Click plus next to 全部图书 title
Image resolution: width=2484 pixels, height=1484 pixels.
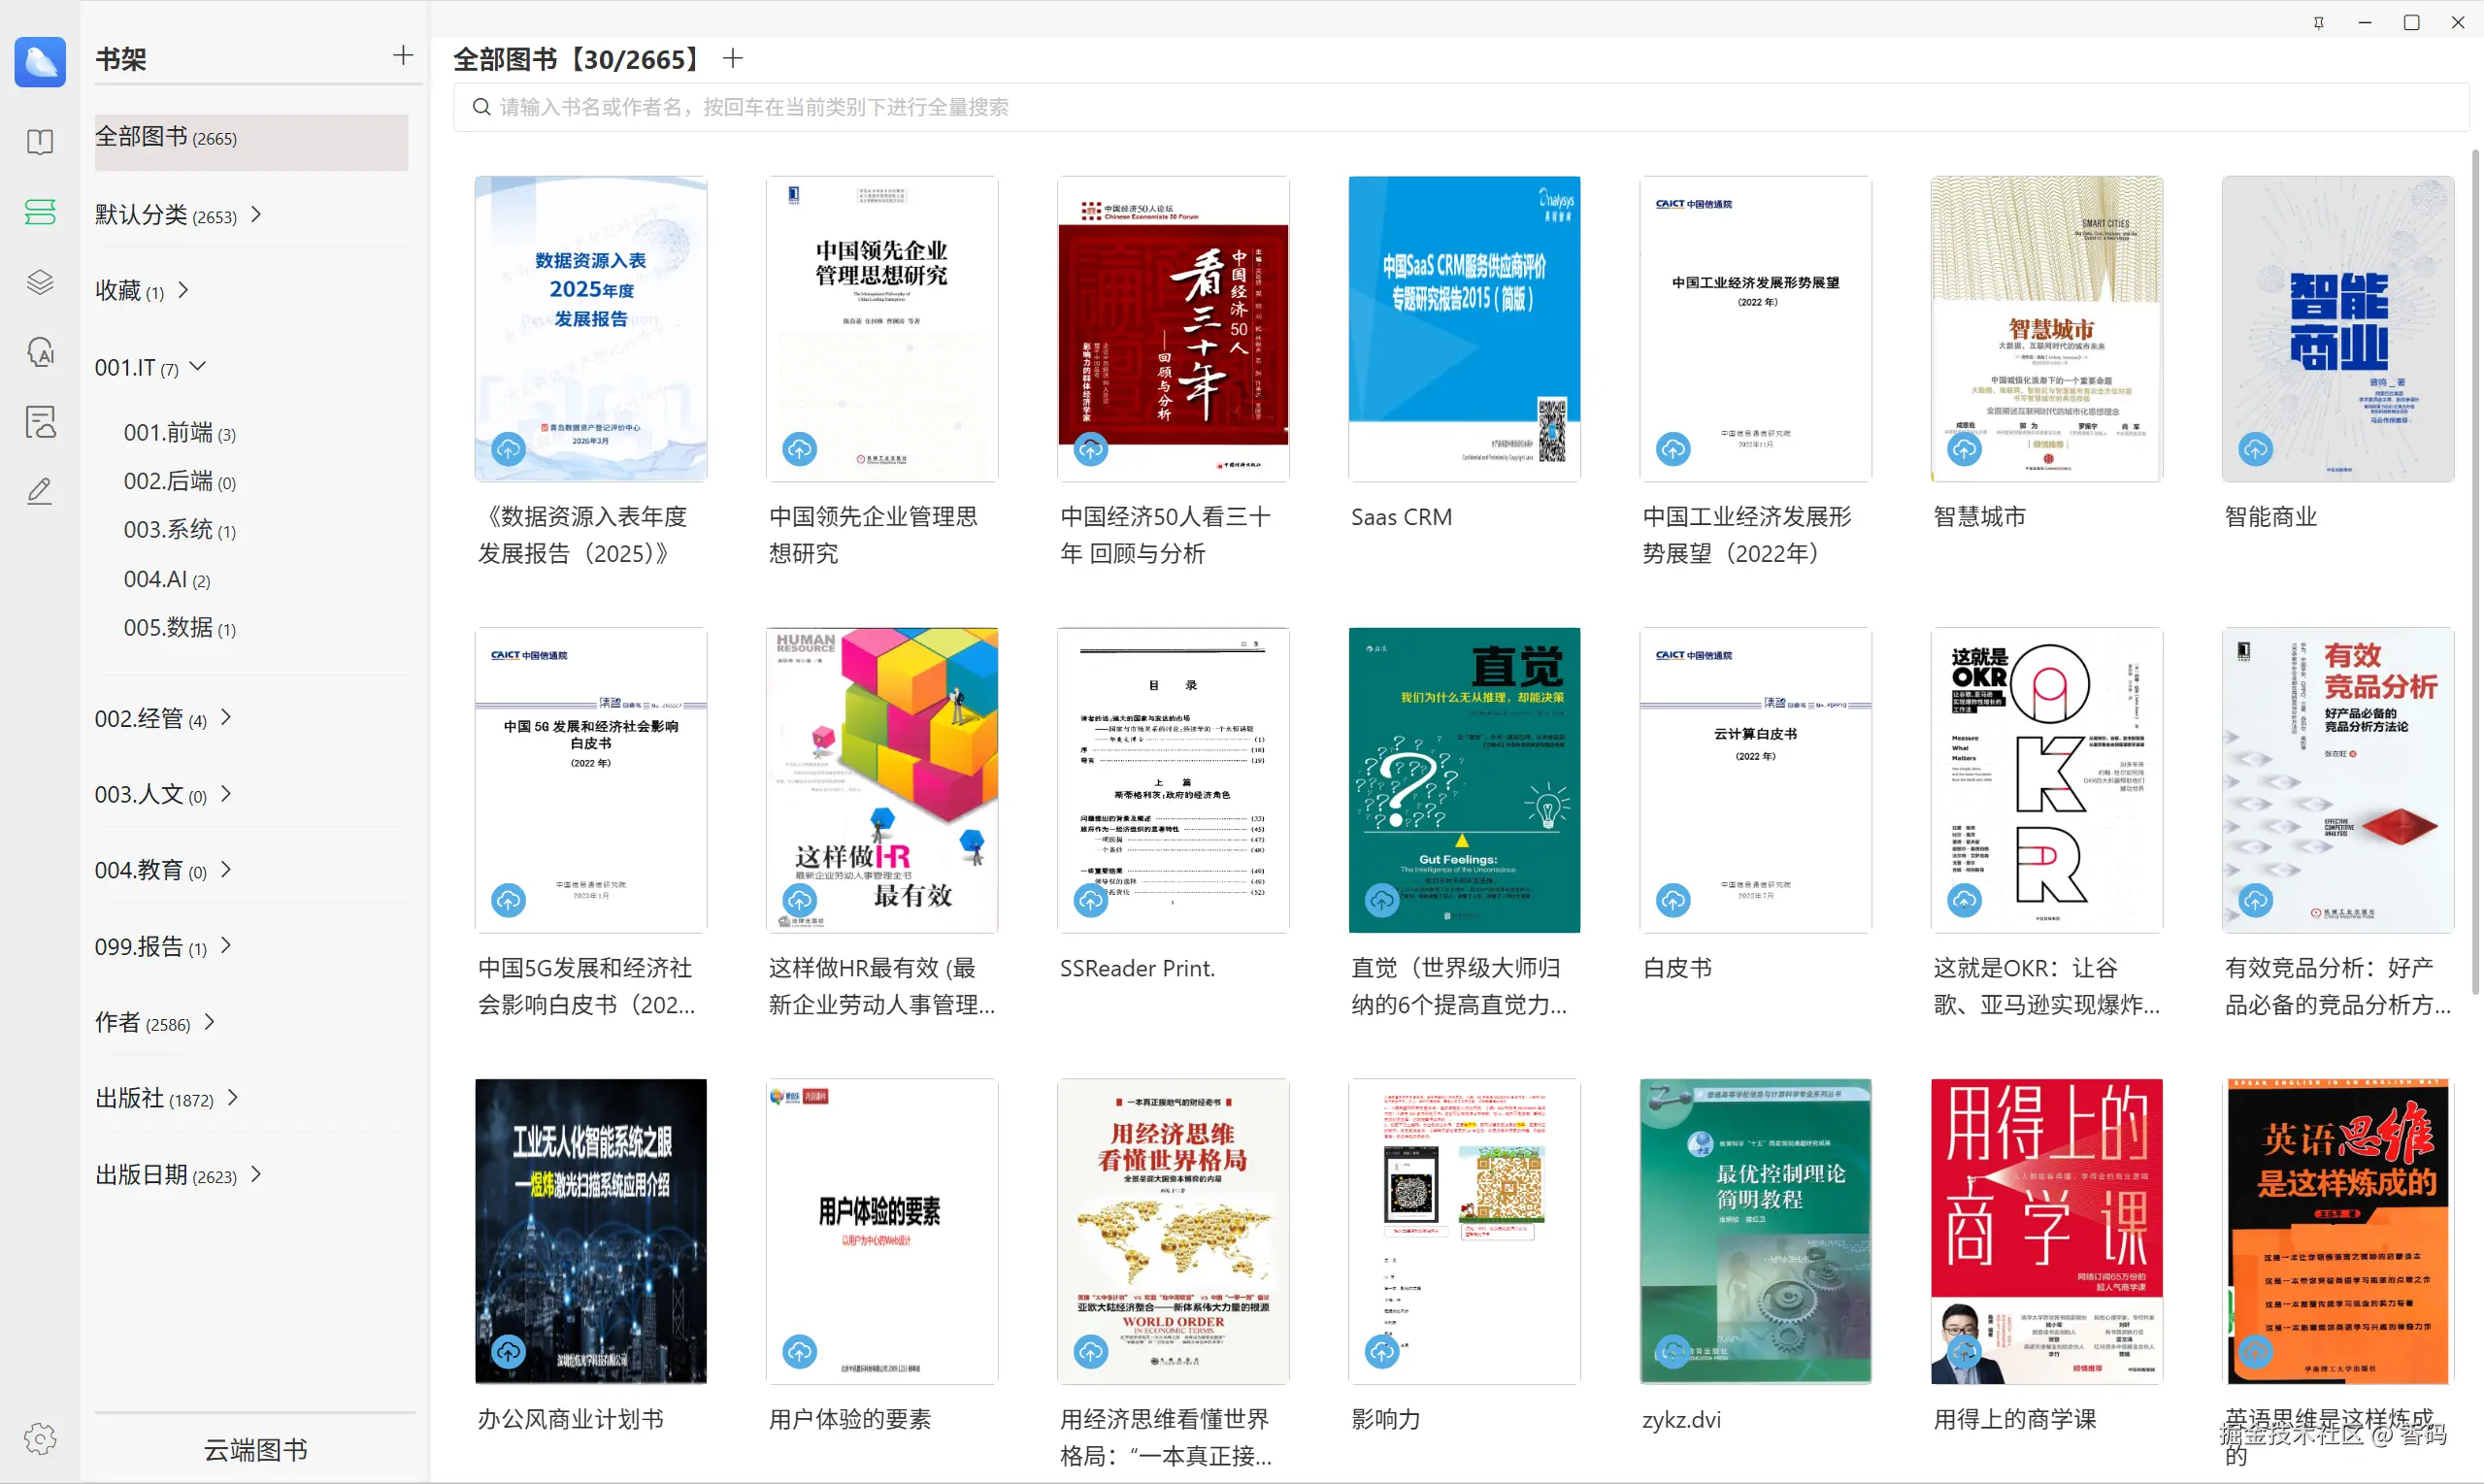point(733,59)
